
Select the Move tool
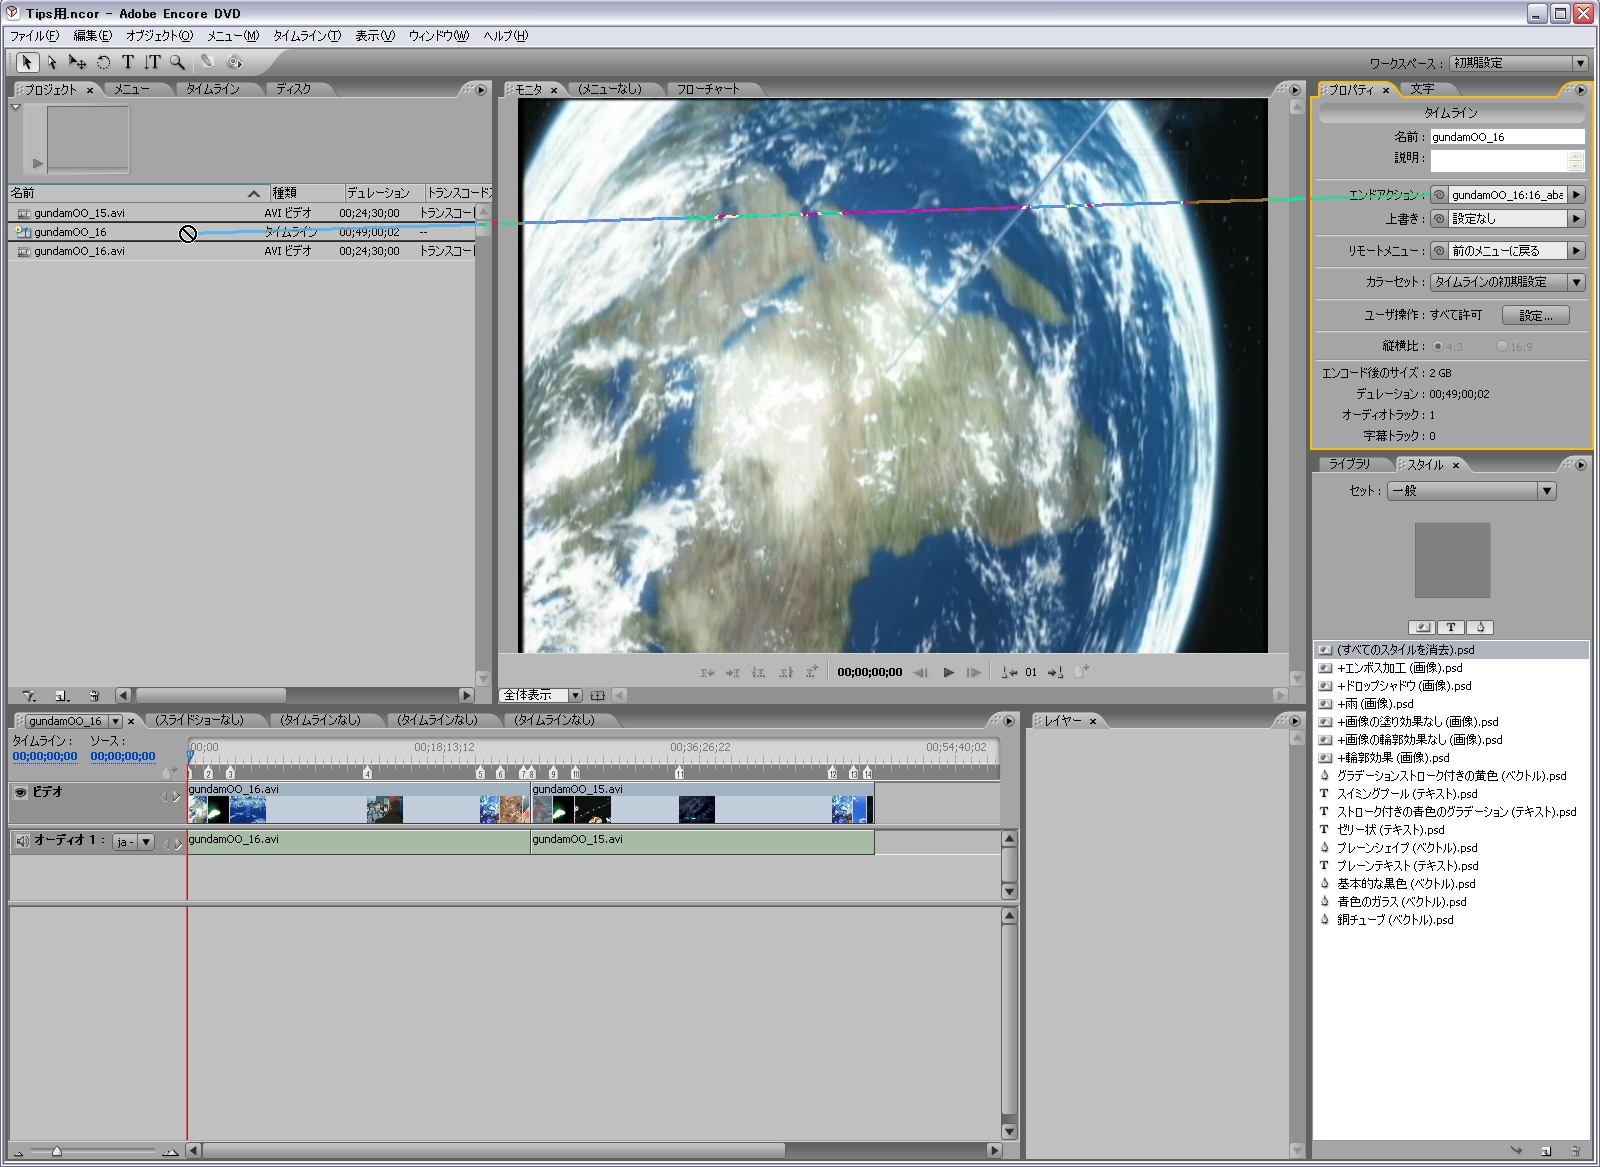77,62
